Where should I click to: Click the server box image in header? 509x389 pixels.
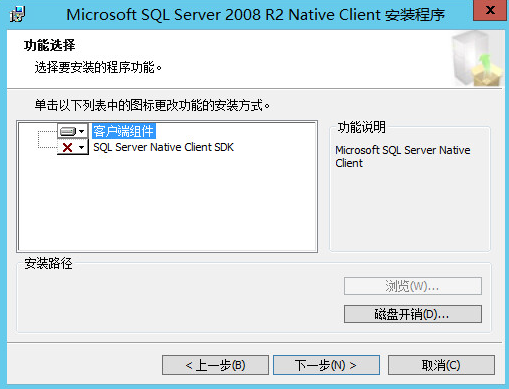[x=477, y=59]
